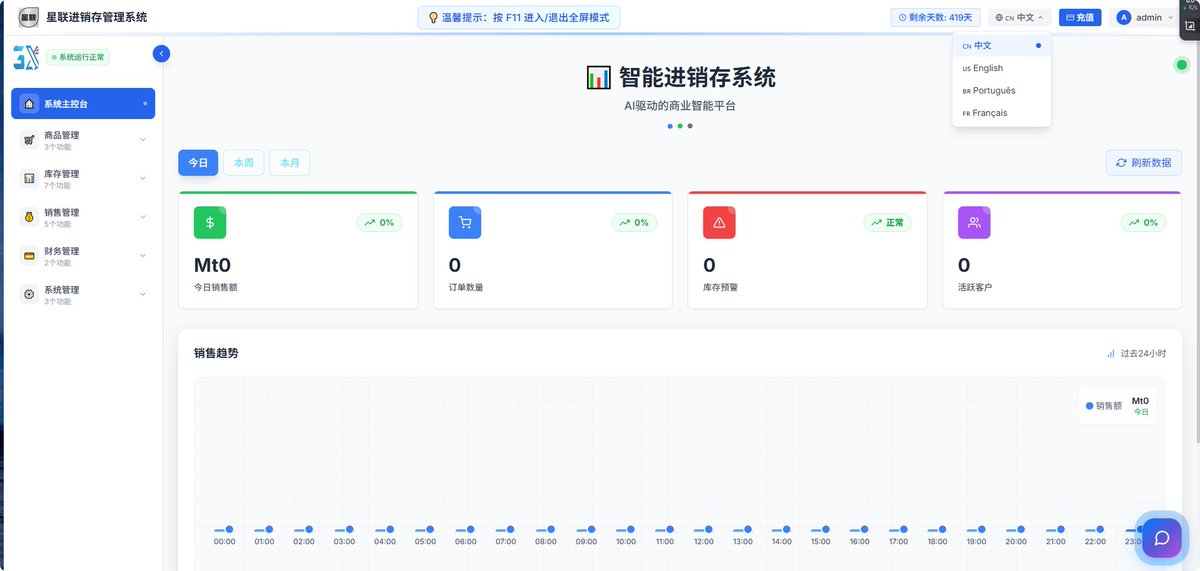Collapse the sidebar with the blue arrow
Image resolution: width=1200 pixels, height=571 pixels.
tap(161, 54)
